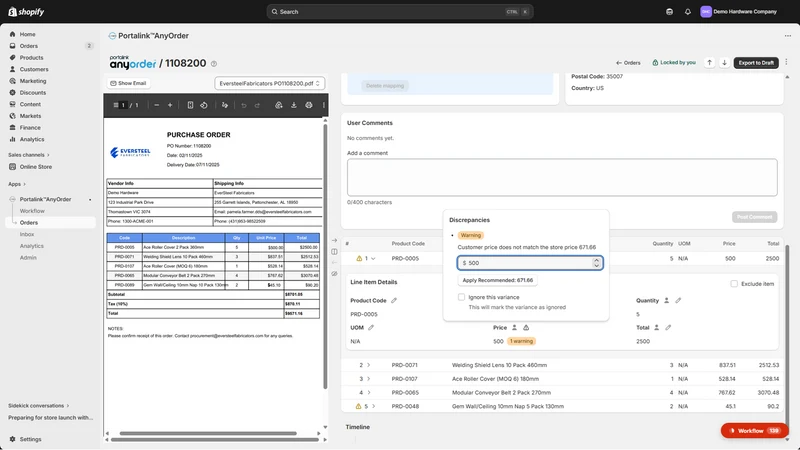Go to previous order with up arrow

pyautogui.click(x=709, y=62)
